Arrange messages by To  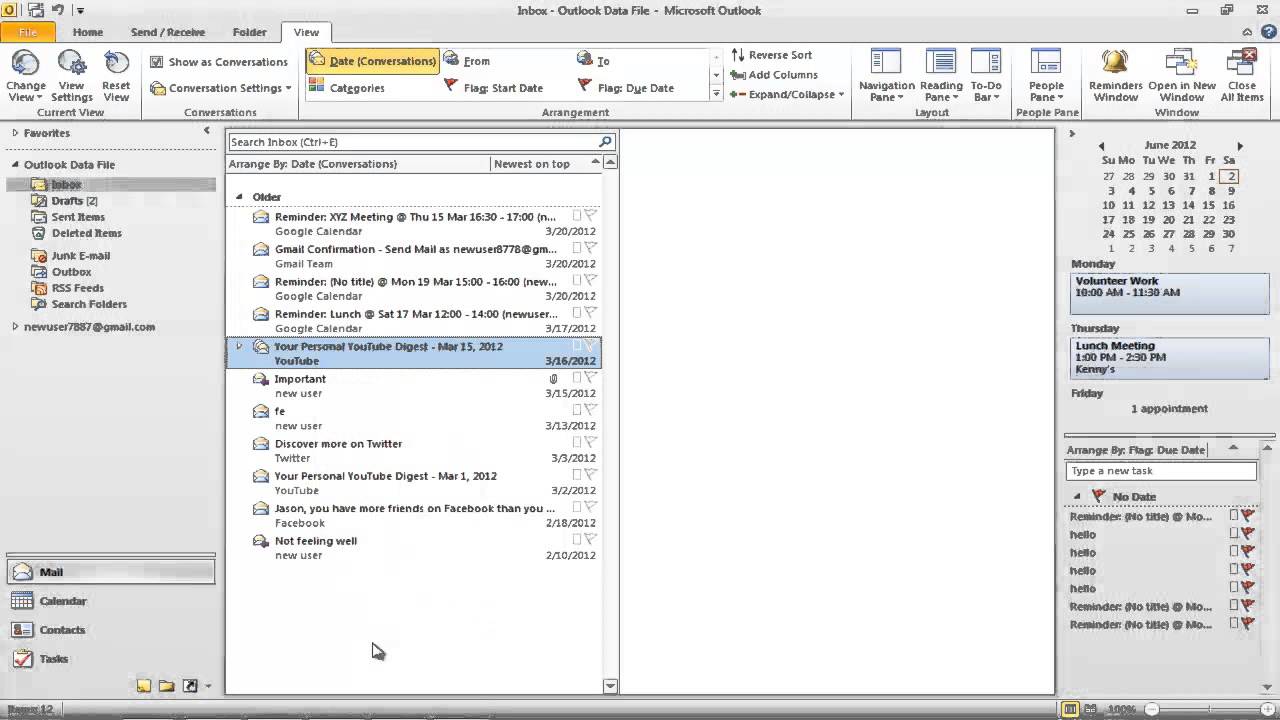pyautogui.click(x=594, y=61)
